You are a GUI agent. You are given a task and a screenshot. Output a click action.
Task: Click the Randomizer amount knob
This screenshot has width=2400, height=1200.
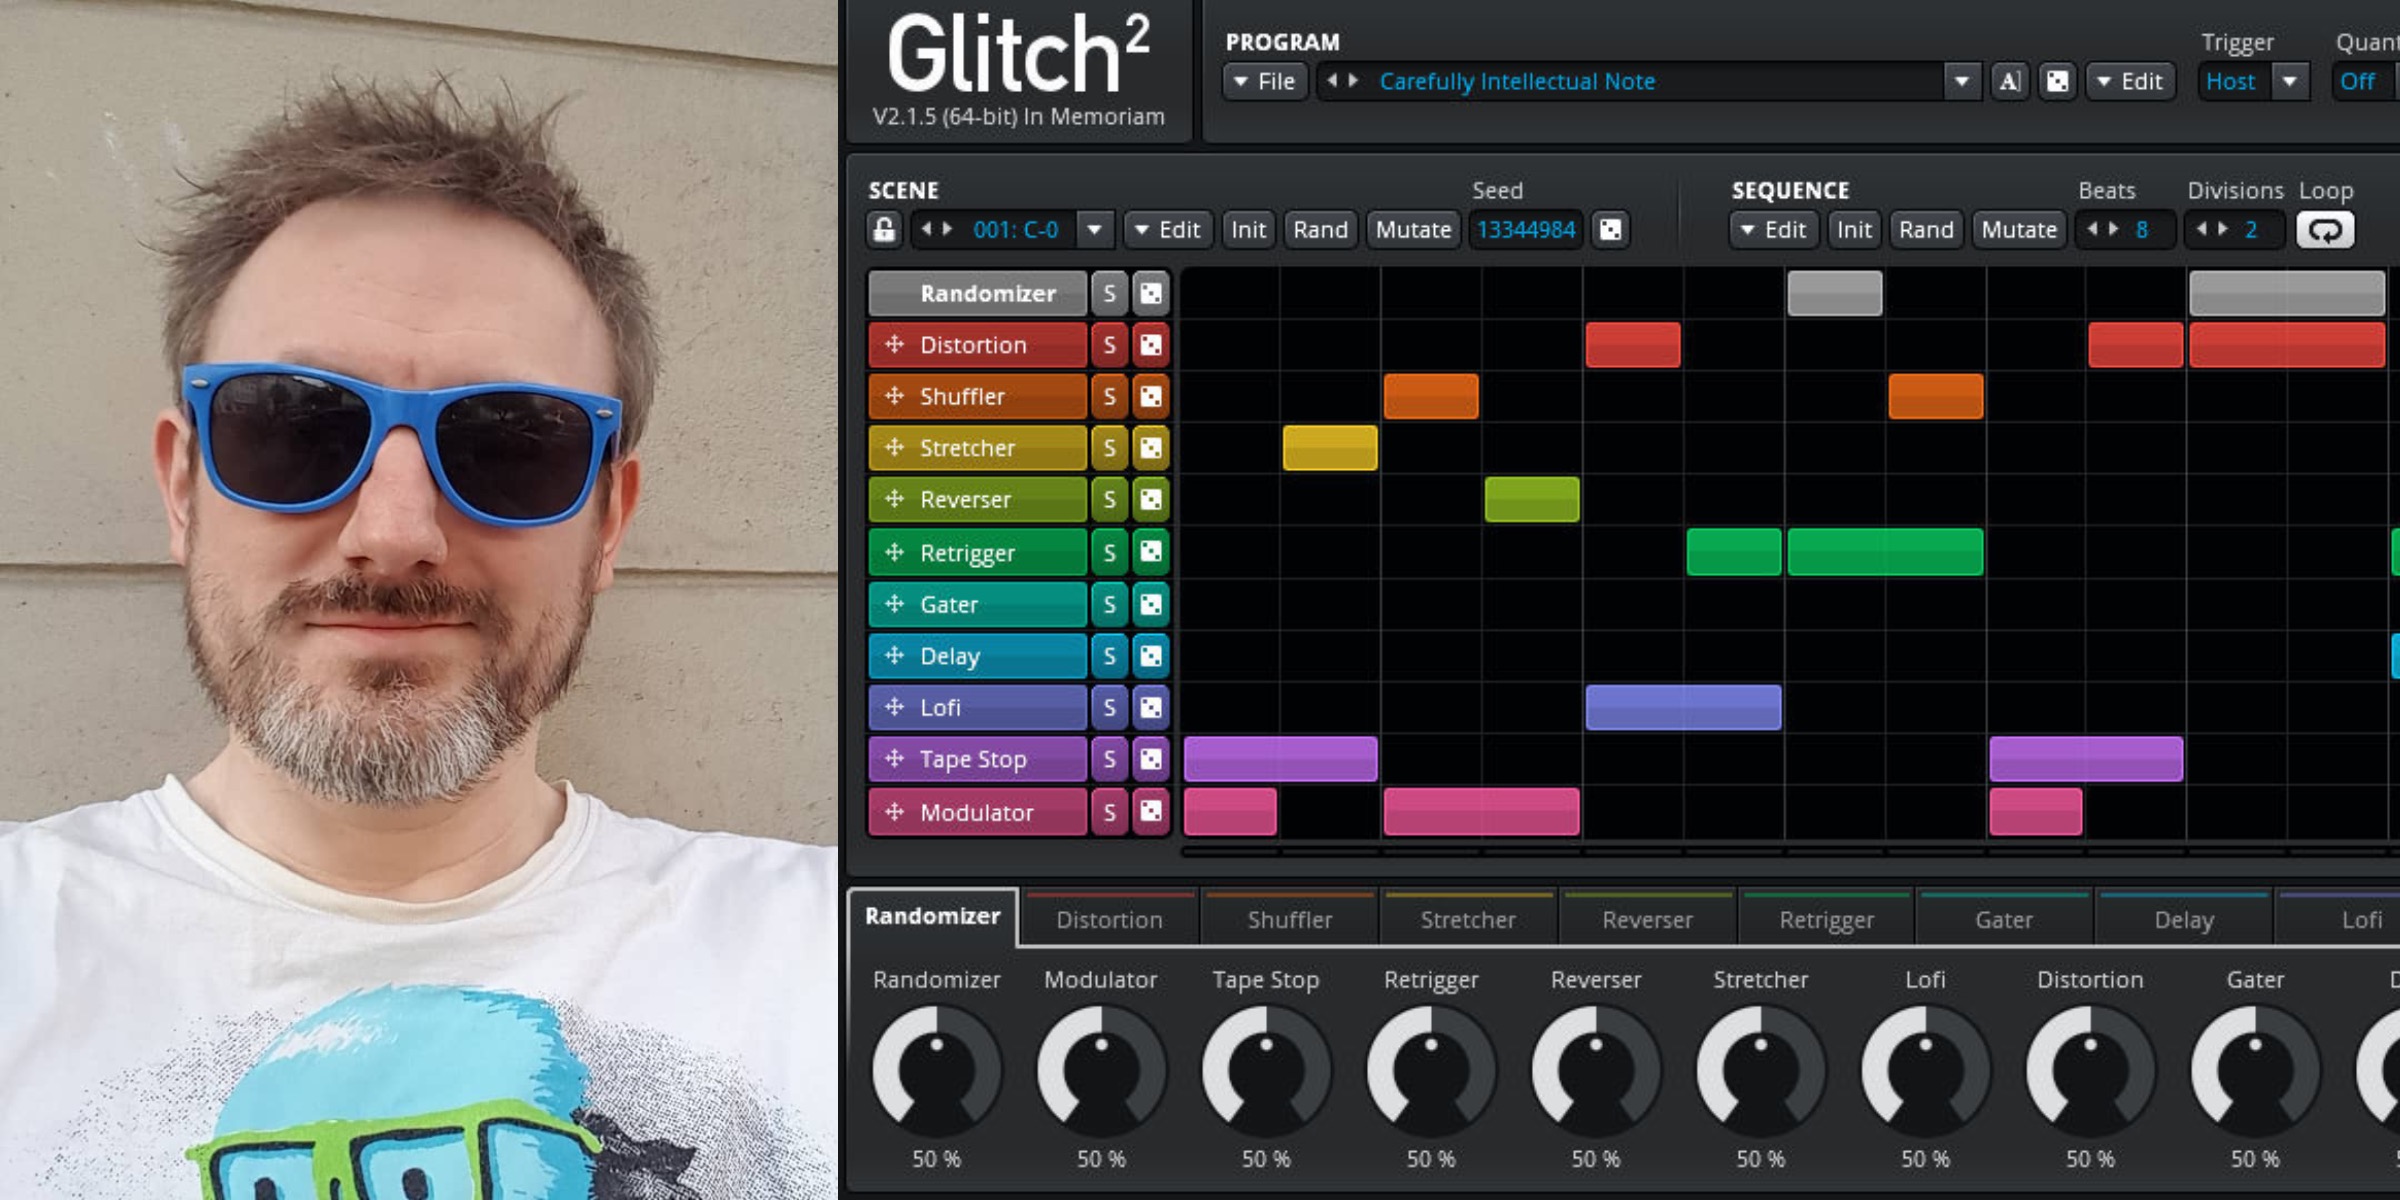pyautogui.click(x=936, y=1070)
